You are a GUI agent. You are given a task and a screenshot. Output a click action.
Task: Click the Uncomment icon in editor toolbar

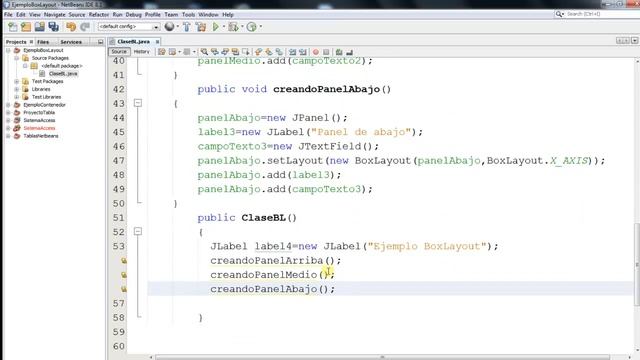(349, 52)
